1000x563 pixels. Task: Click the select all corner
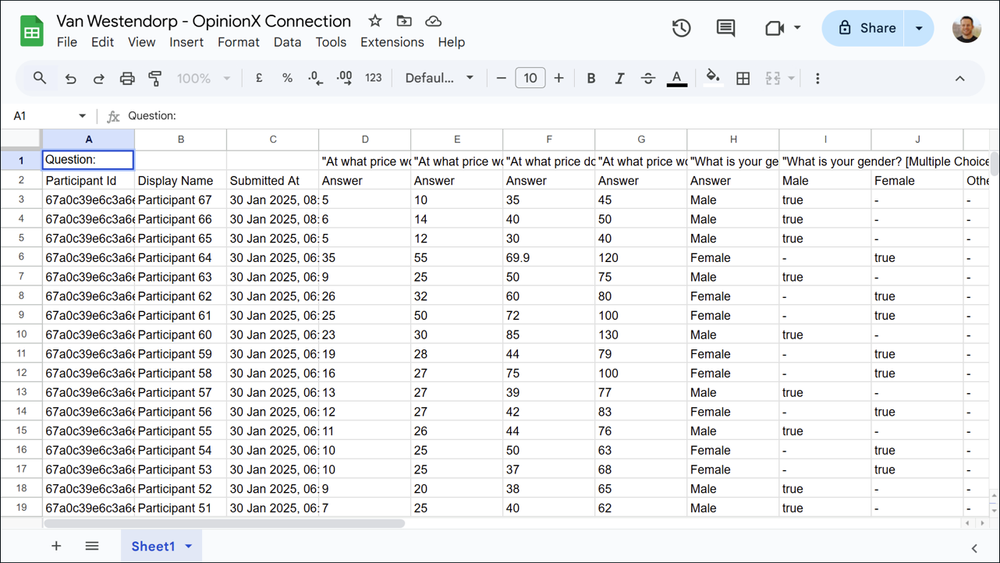point(21,139)
